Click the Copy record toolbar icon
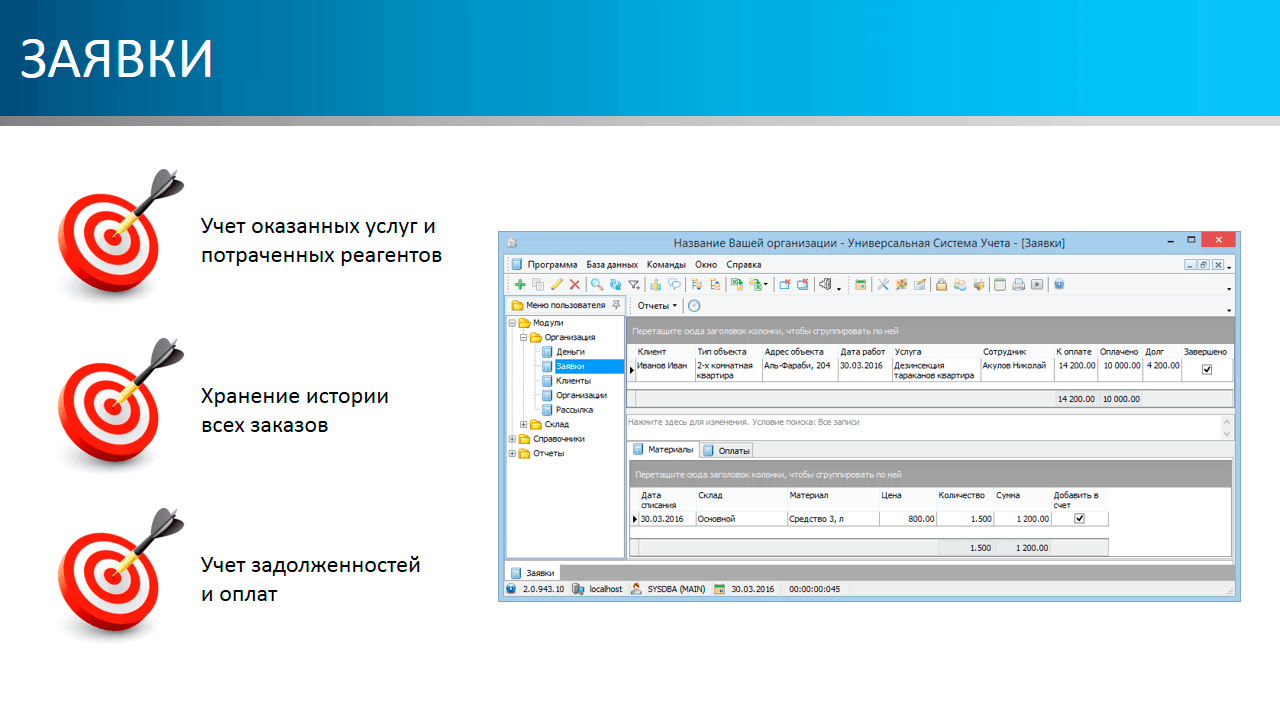Viewport: 1280px width, 720px height. point(539,284)
